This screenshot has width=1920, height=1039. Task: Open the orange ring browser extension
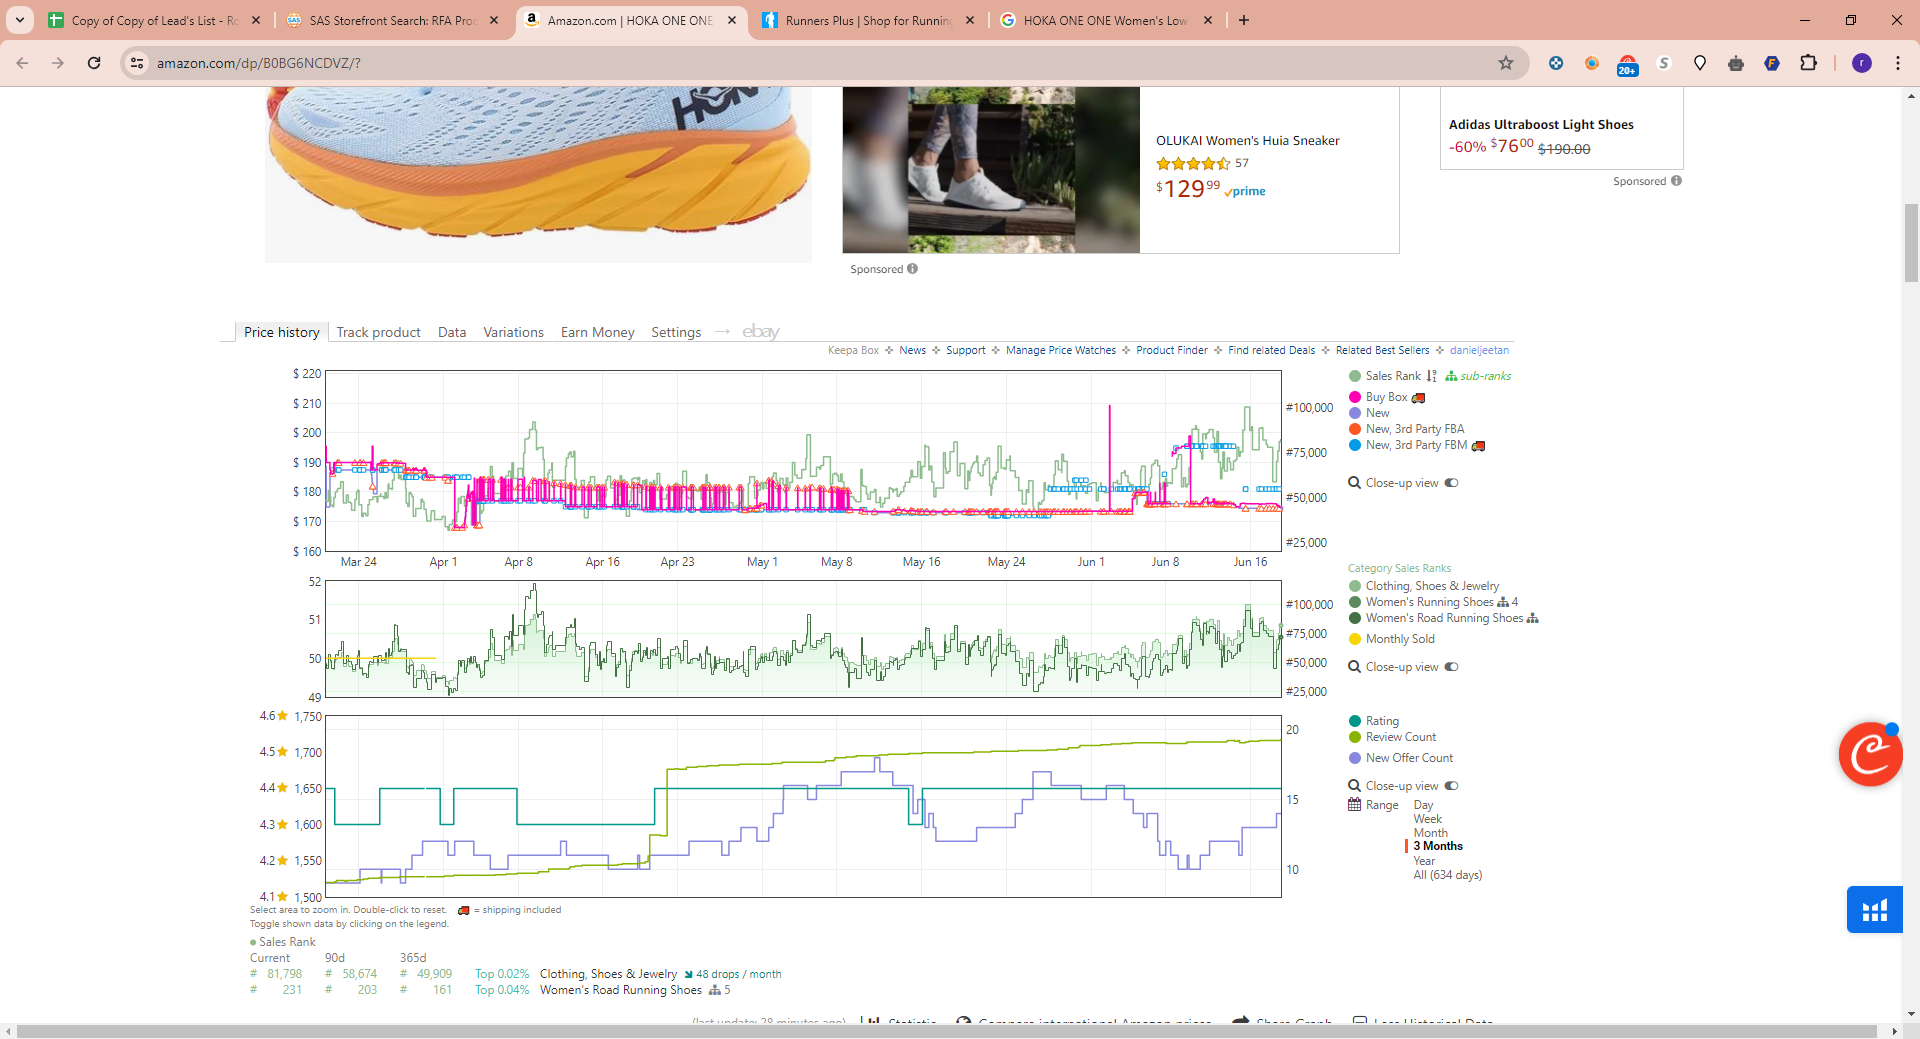1592,63
